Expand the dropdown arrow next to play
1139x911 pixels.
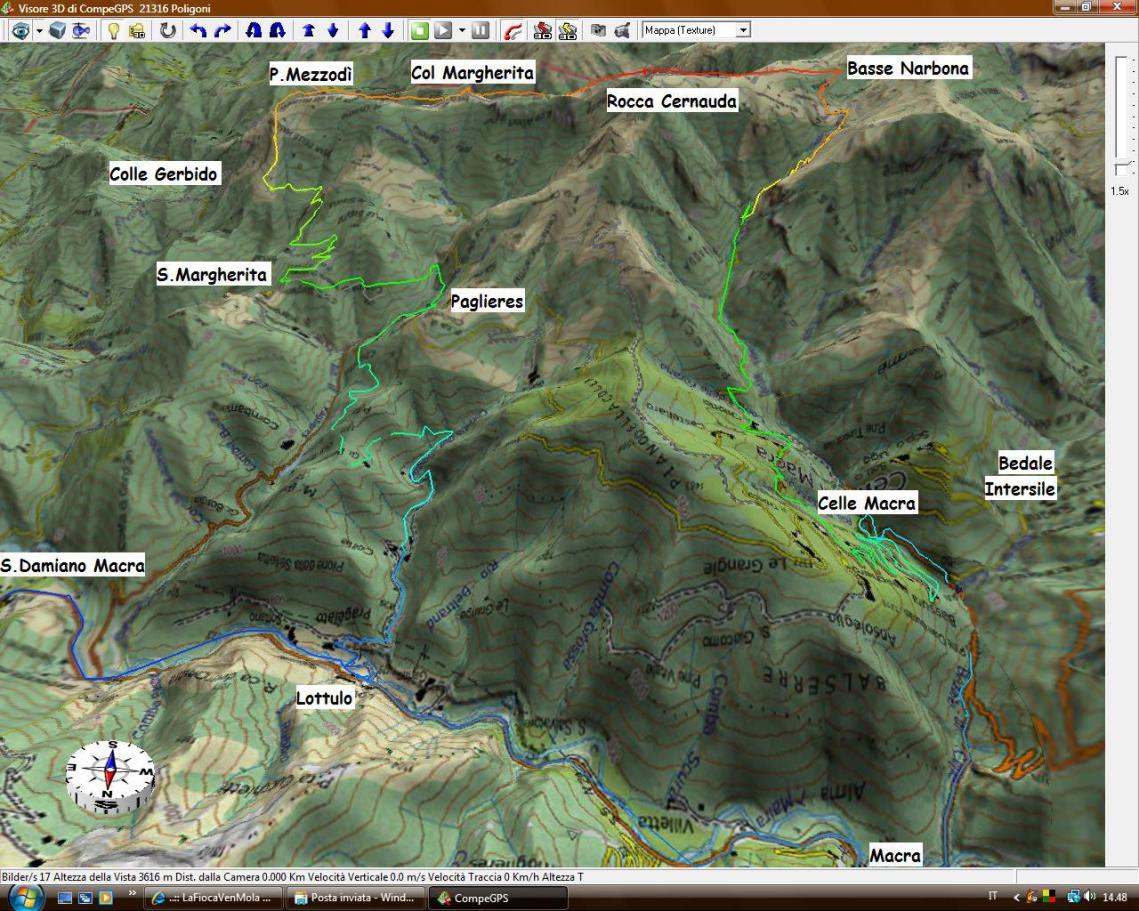461,31
